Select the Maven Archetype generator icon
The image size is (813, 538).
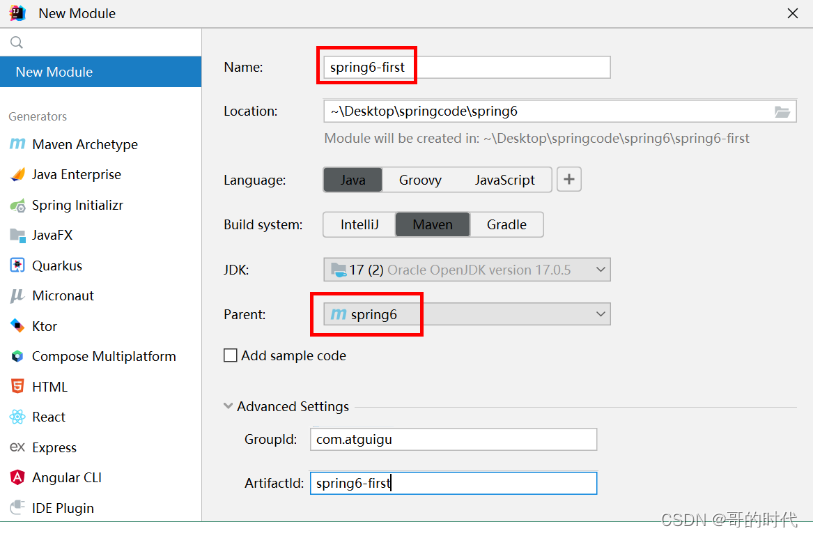pyautogui.click(x=18, y=144)
